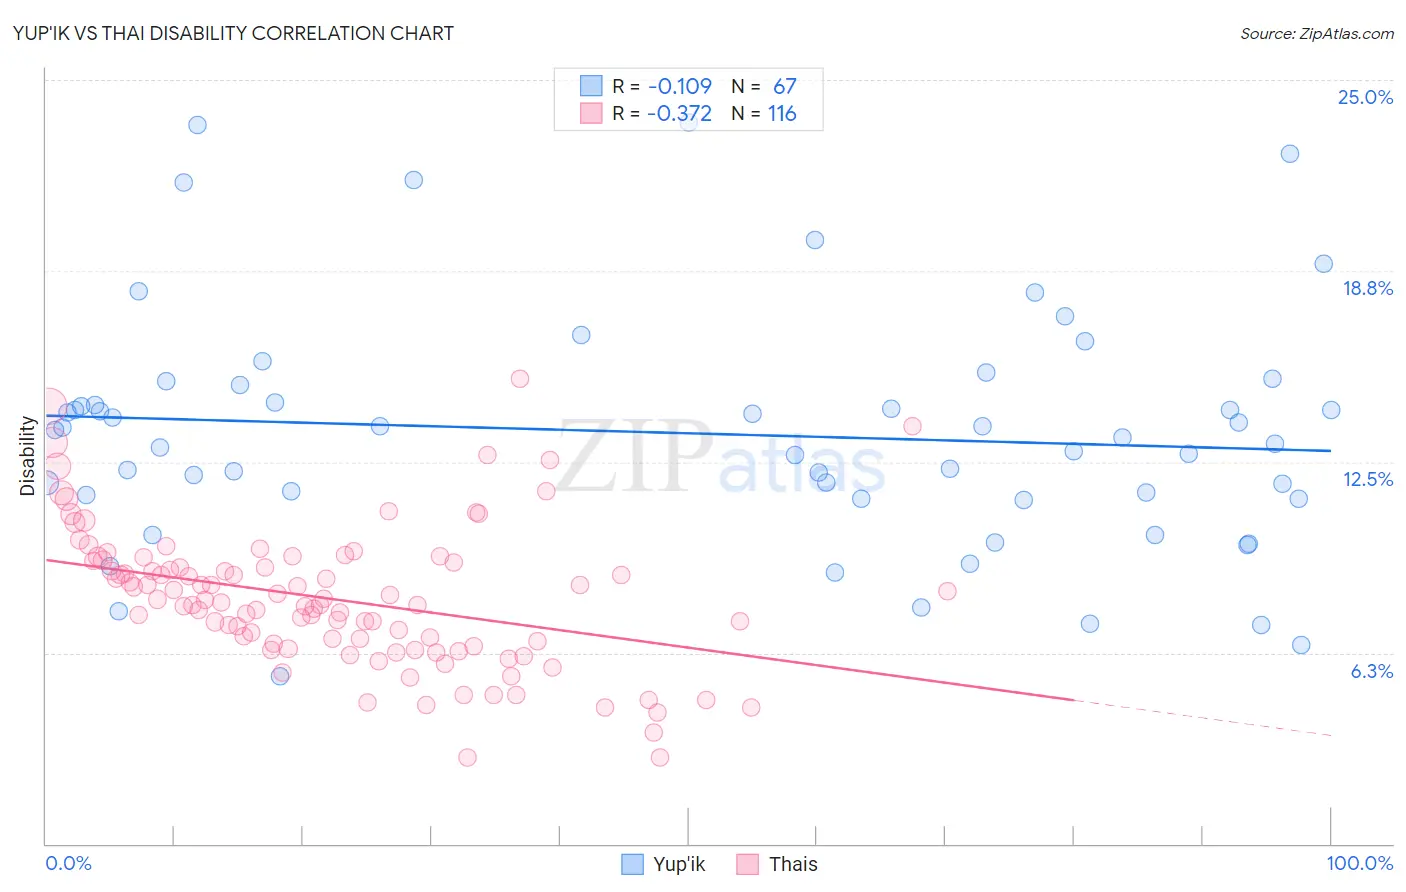Click the pink data point just below the 12.5% gridline
Viewport: 1406px width, 892px height.
(x=546, y=491)
